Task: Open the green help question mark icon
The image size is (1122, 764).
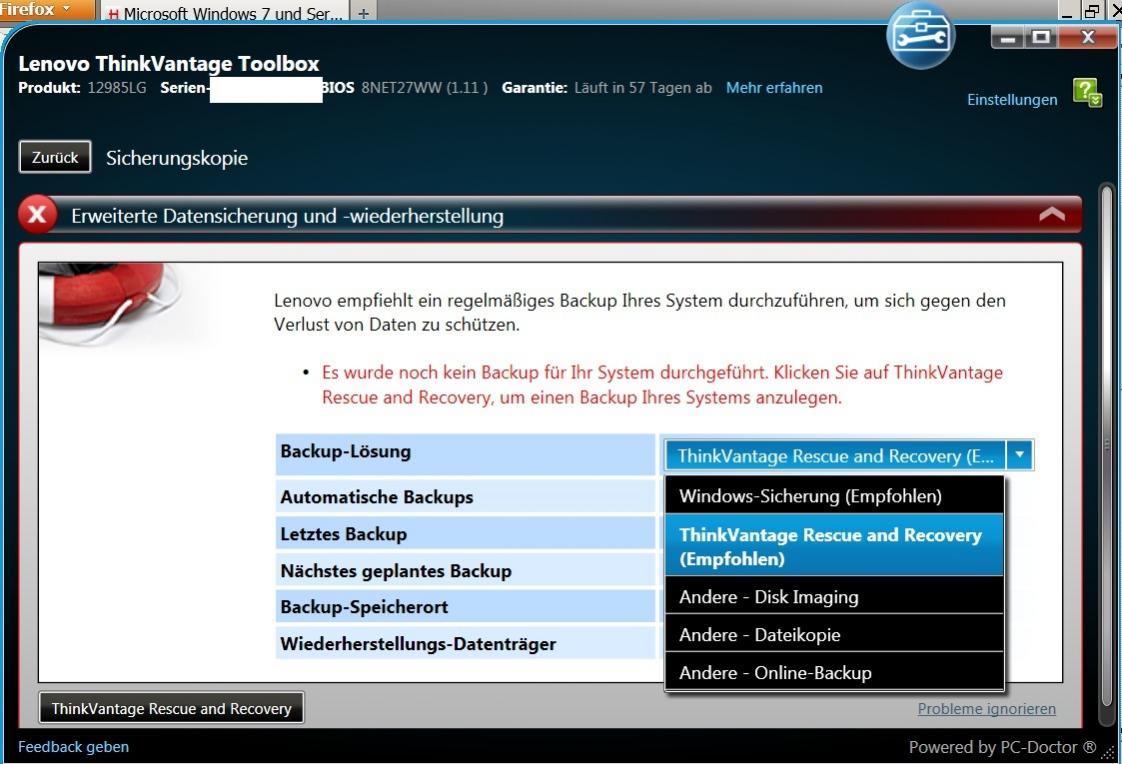Action: [1088, 93]
